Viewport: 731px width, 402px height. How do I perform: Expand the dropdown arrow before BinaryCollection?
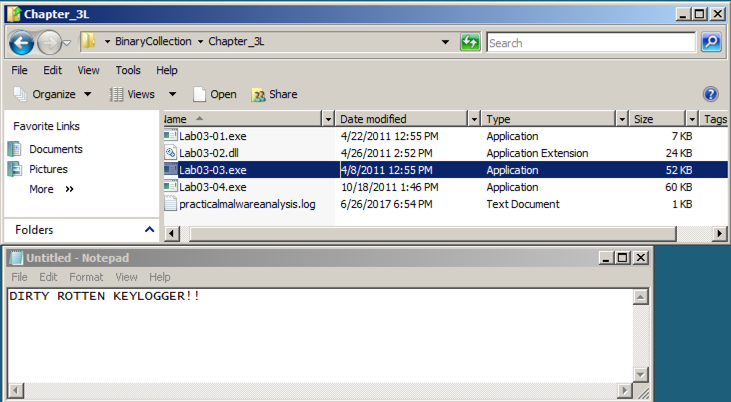coord(107,42)
